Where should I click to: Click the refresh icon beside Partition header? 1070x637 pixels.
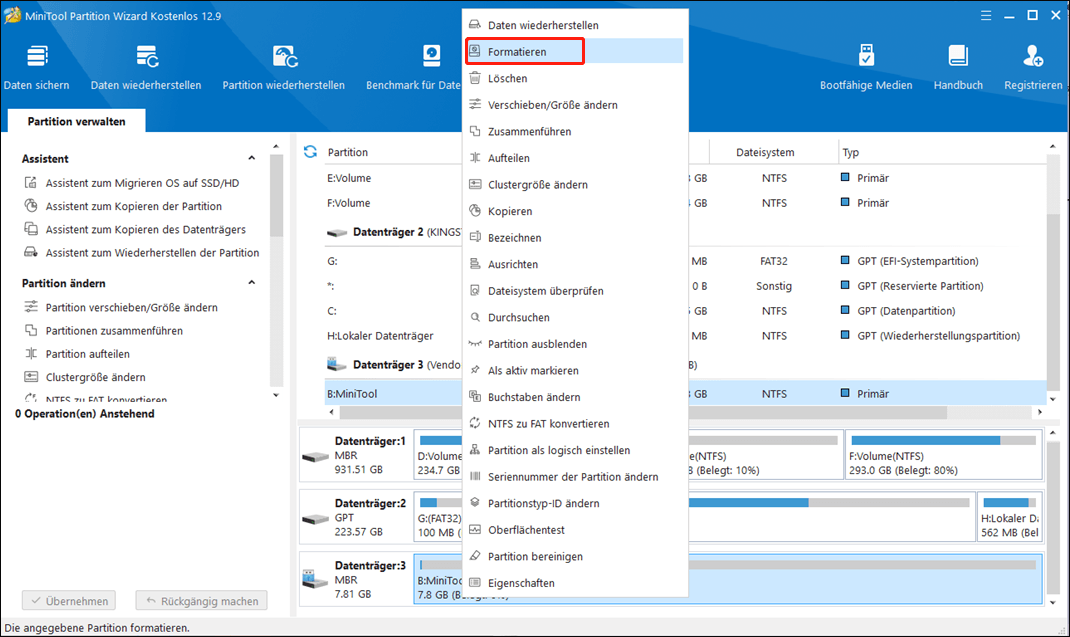pos(310,152)
